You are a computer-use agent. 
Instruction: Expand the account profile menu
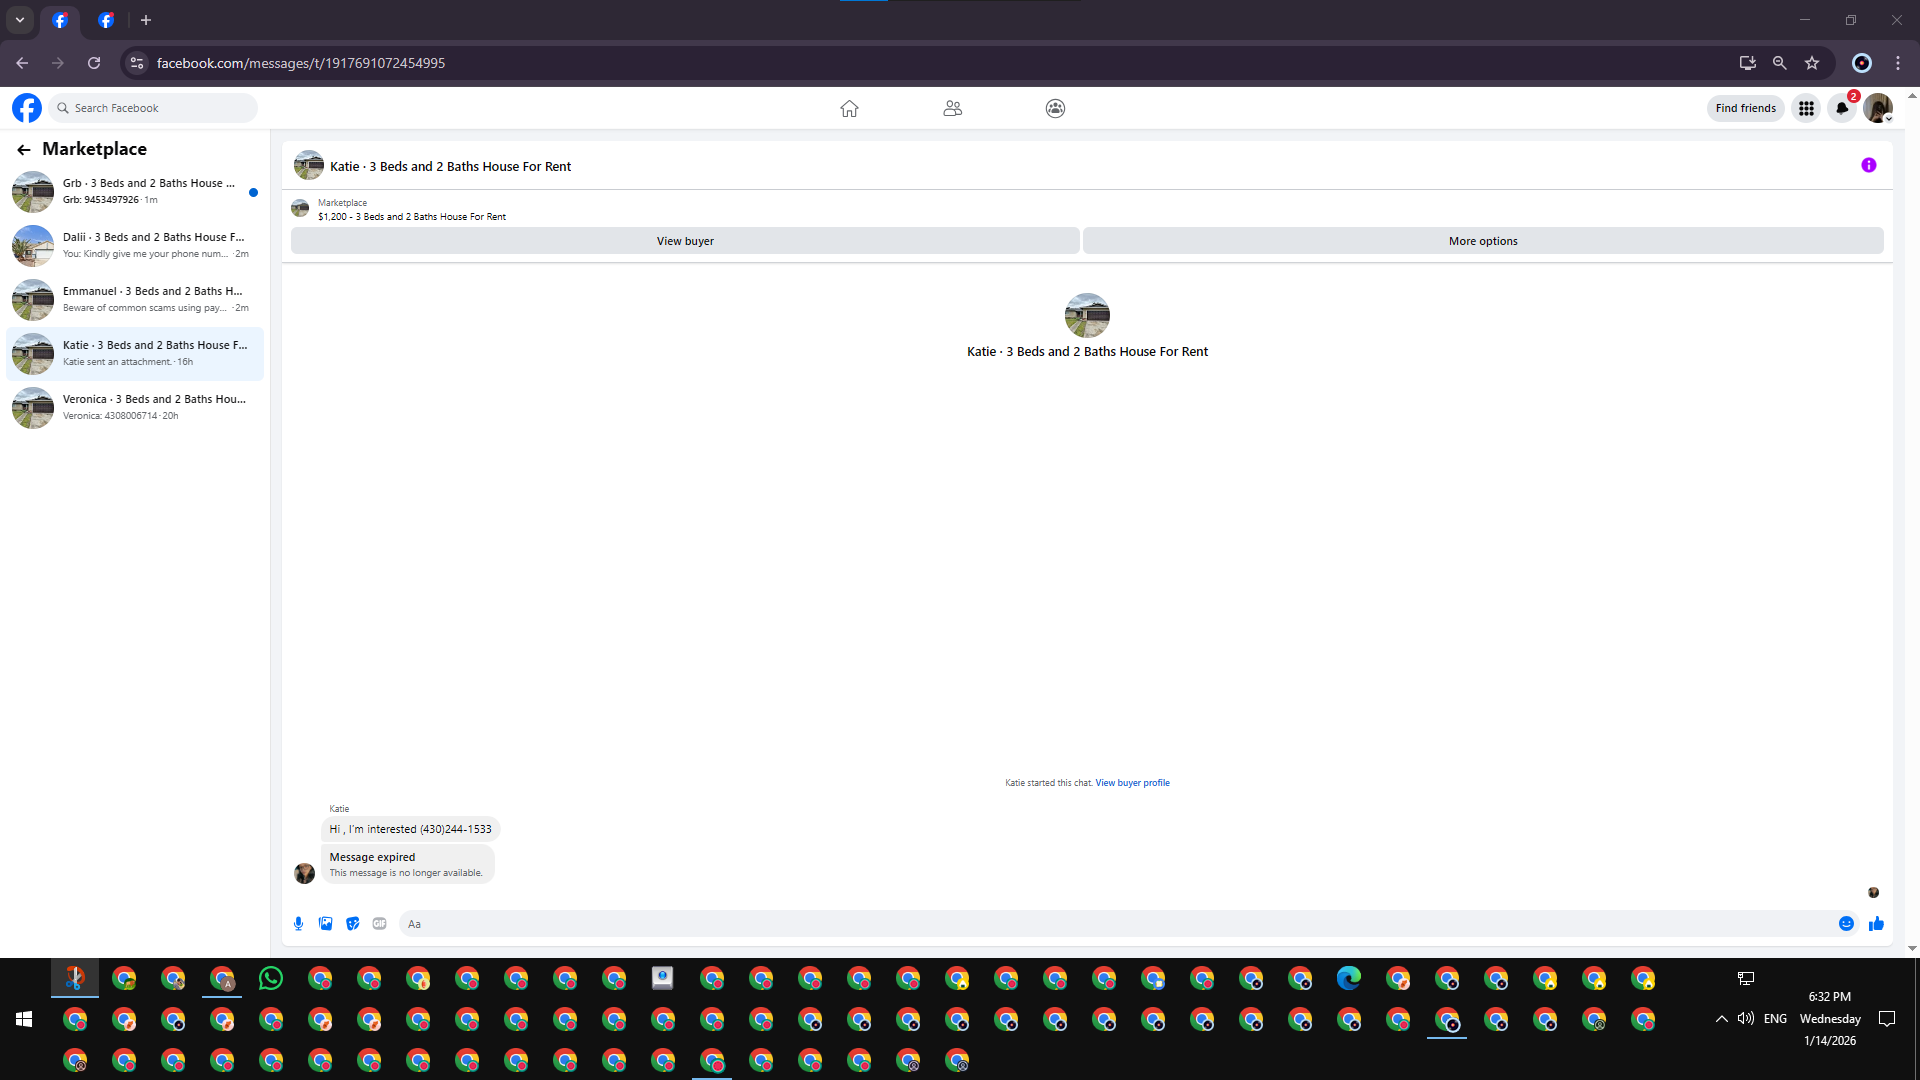pyautogui.click(x=1878, y=108)
